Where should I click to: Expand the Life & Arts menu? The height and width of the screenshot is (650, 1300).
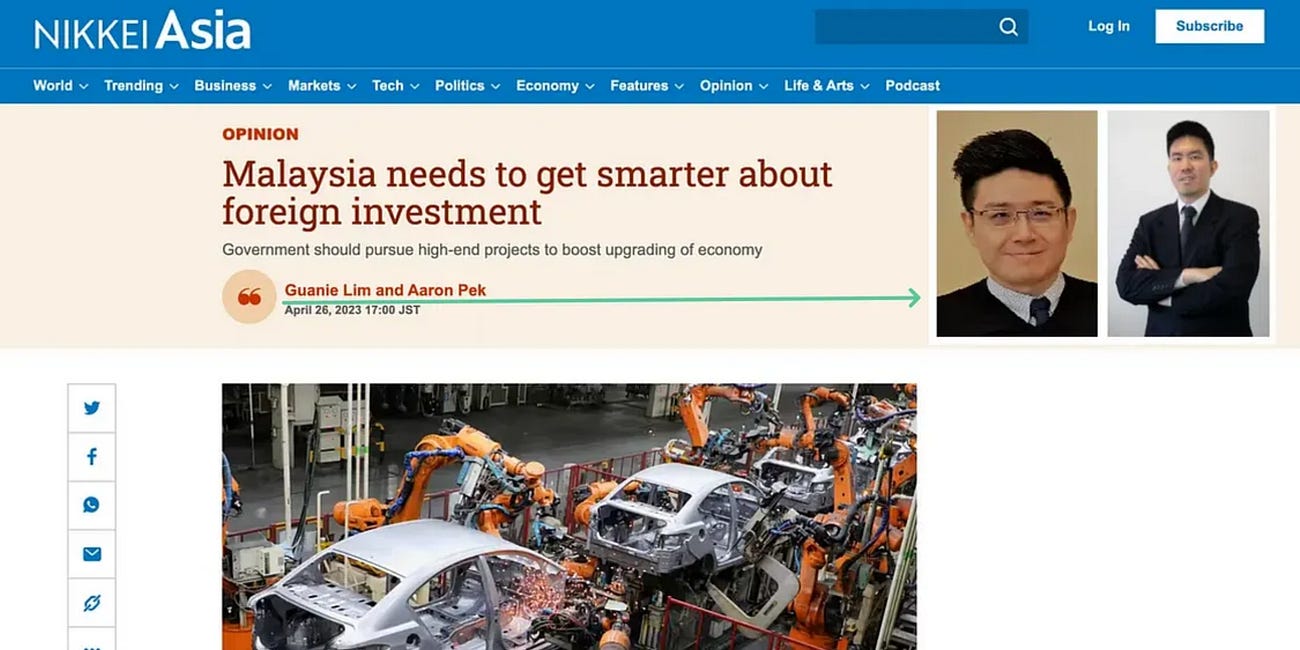827,86
